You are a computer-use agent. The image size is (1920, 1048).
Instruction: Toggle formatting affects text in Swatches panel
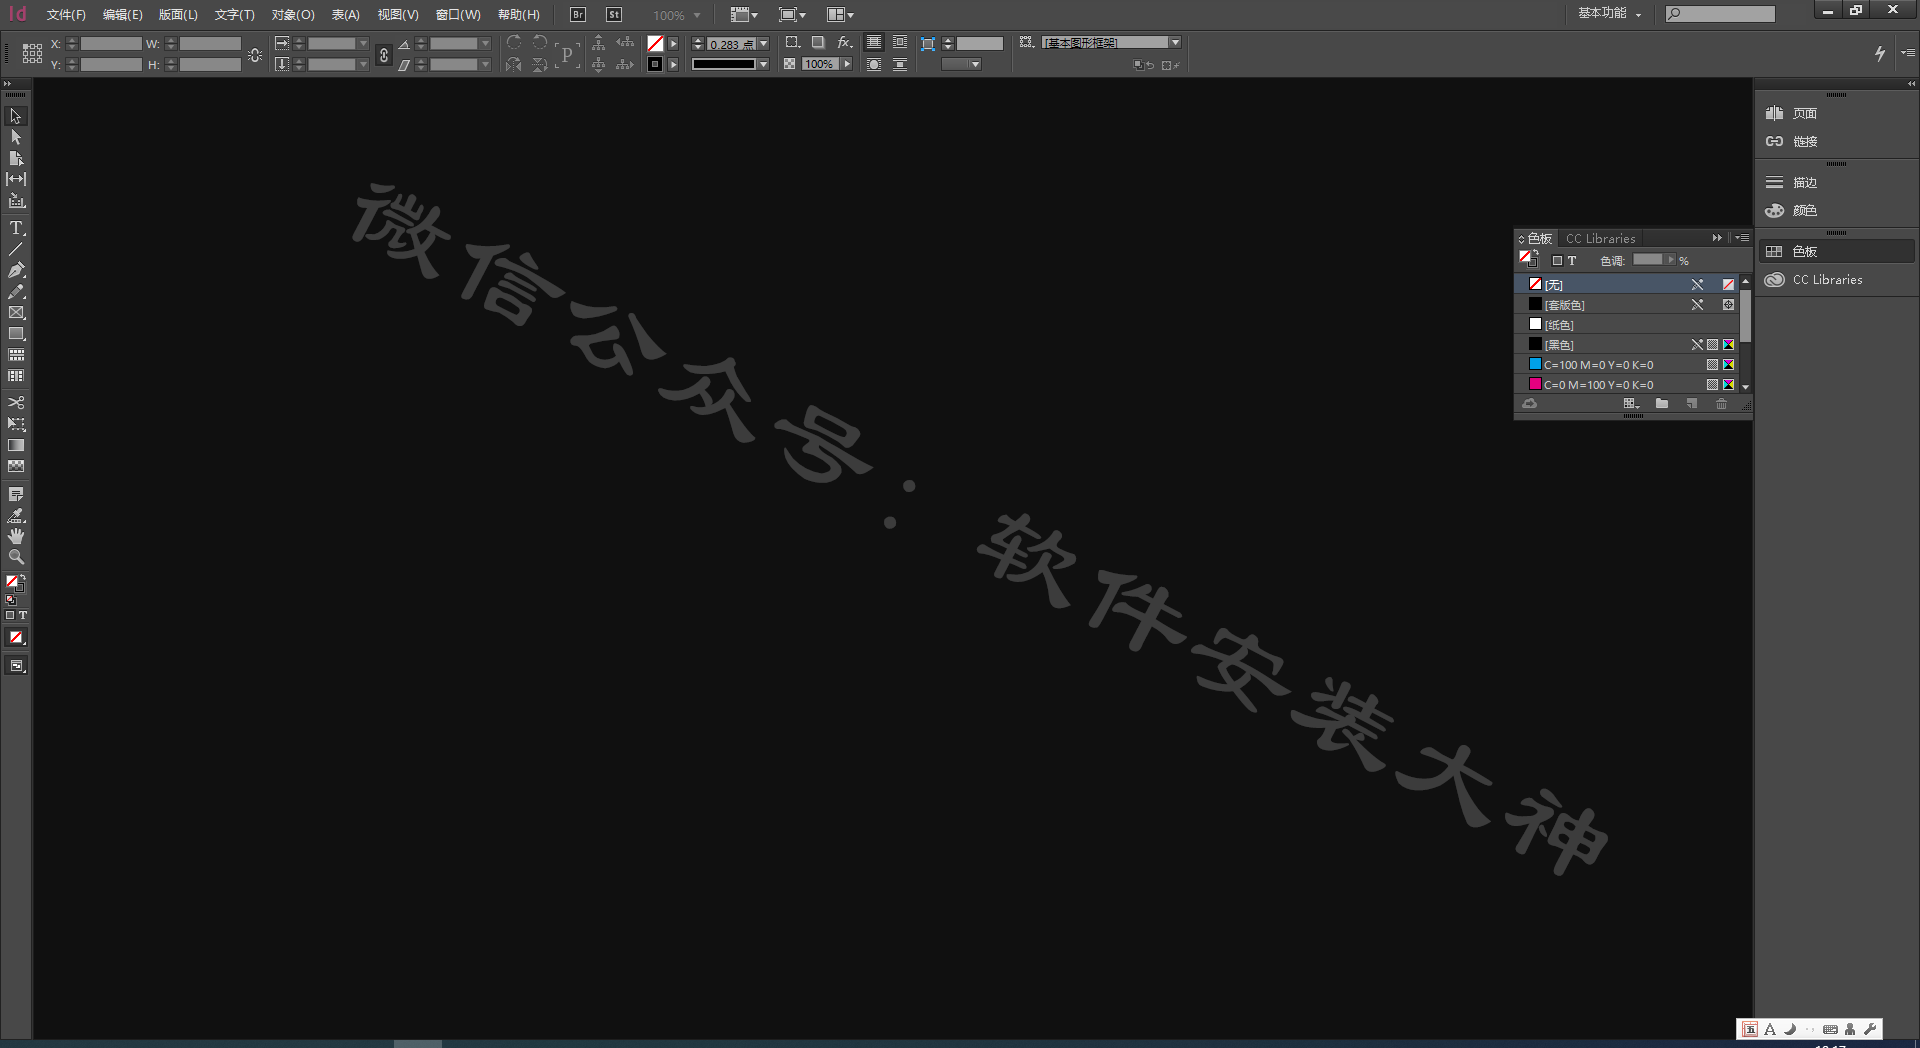pos(1572,261)
